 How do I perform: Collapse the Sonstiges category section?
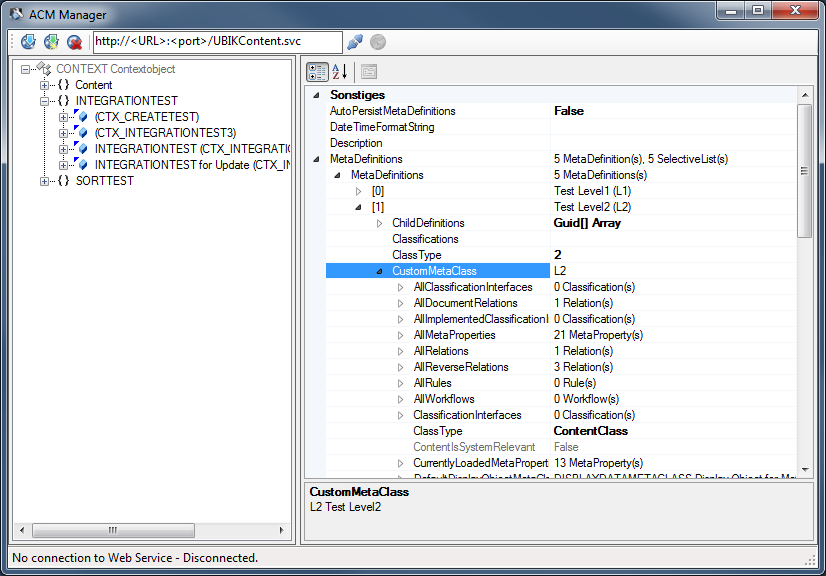tap(317, 95)
